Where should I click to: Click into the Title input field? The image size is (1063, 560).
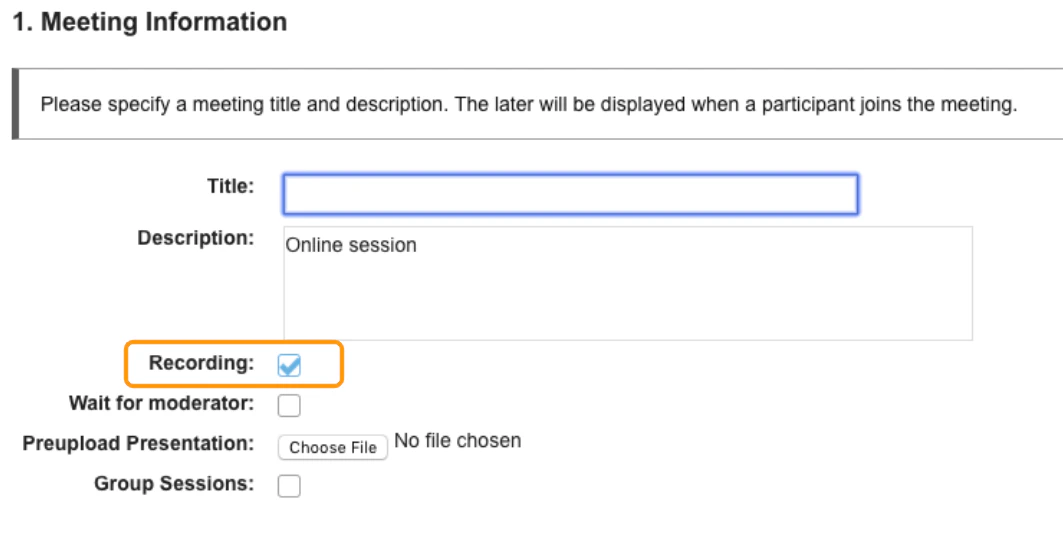point(570,194)
